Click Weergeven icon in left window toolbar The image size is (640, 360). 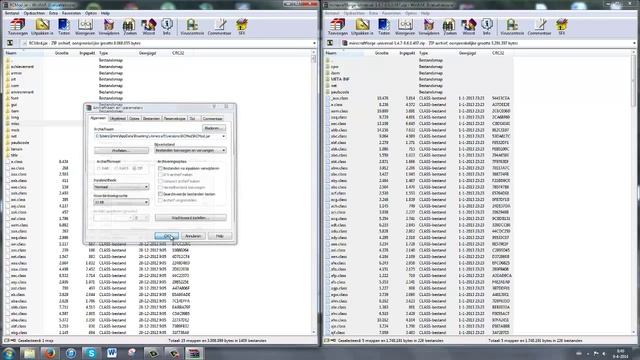pos(85,27)
